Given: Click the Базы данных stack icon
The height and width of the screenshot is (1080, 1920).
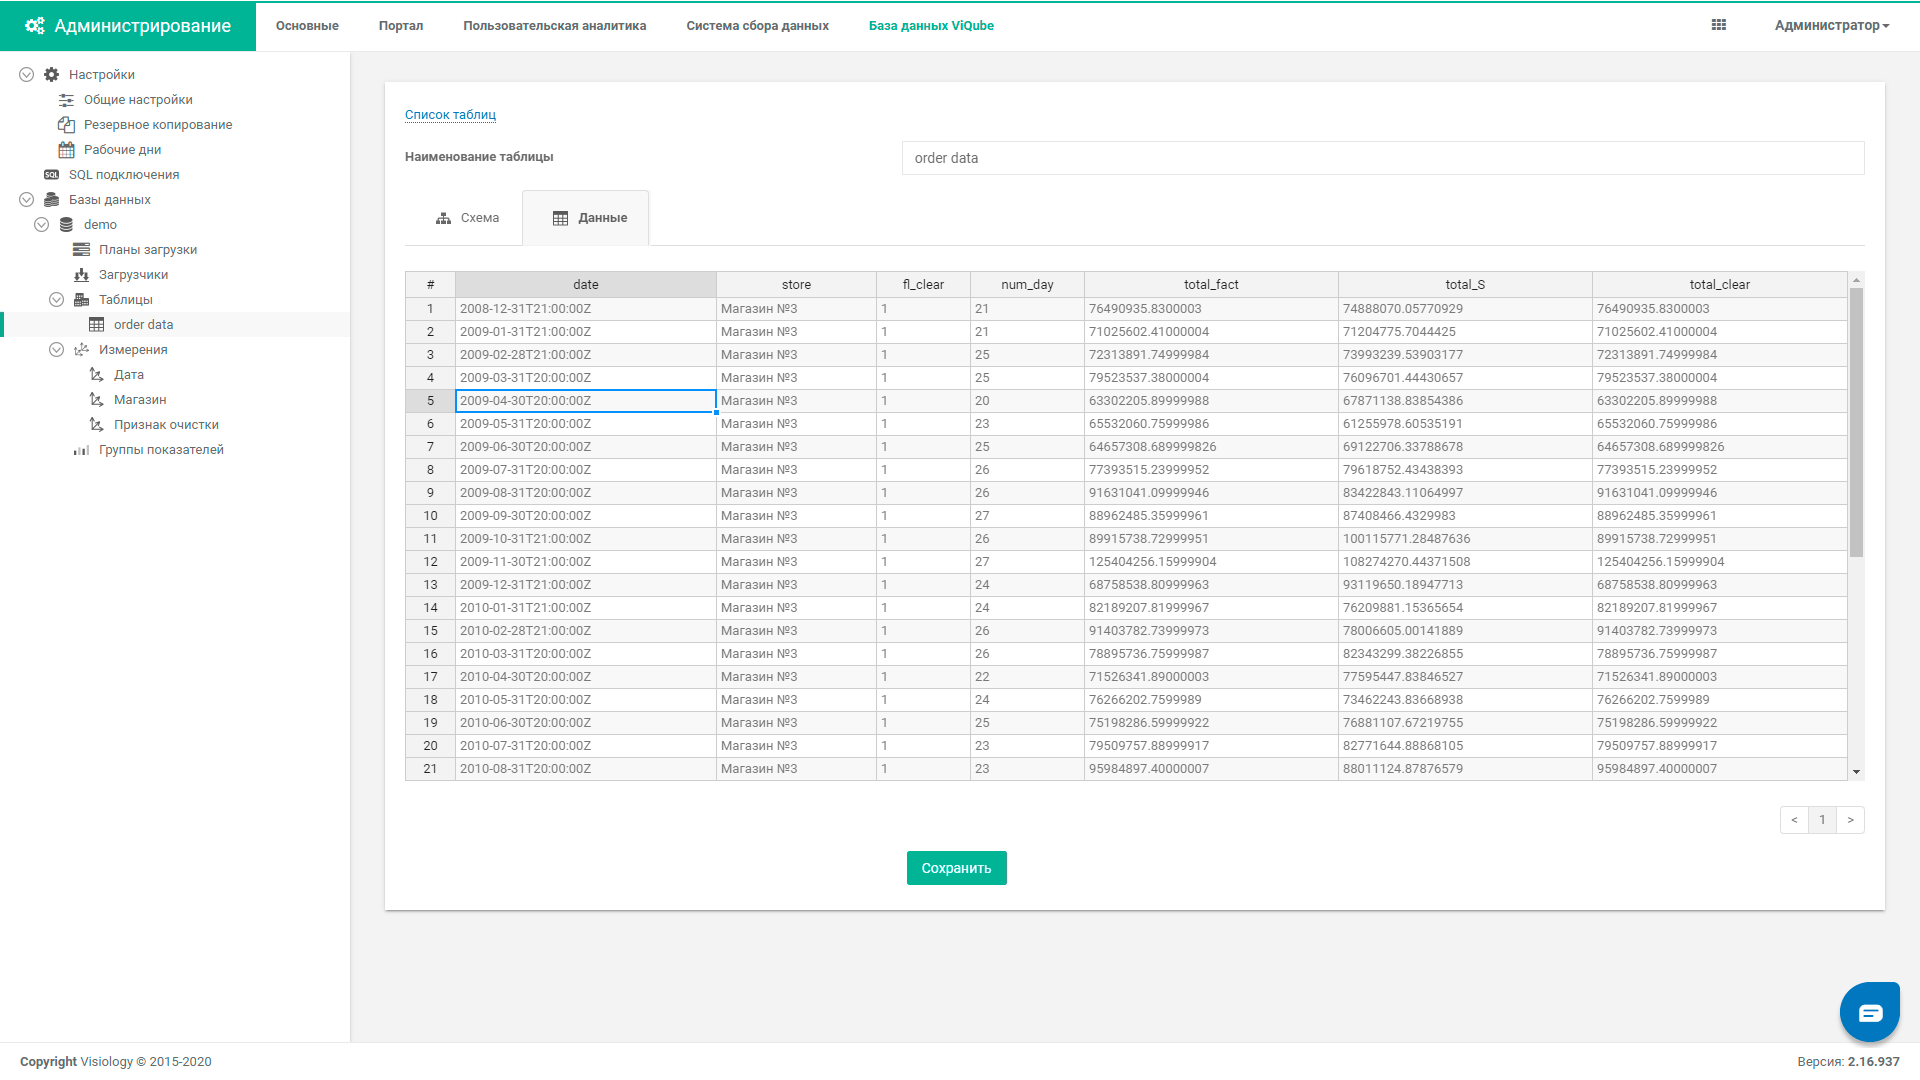Looking at the screenshot, I should (x=52, y=200).
